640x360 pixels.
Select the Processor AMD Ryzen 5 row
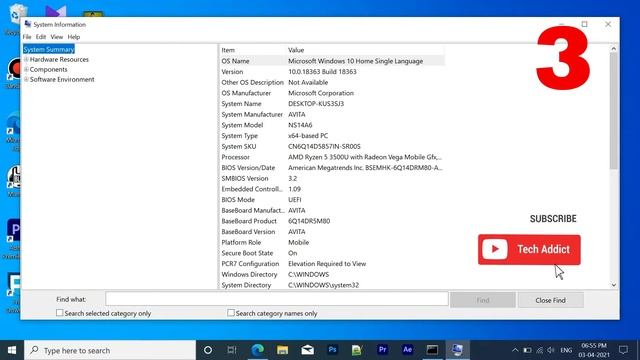[332, 157]
